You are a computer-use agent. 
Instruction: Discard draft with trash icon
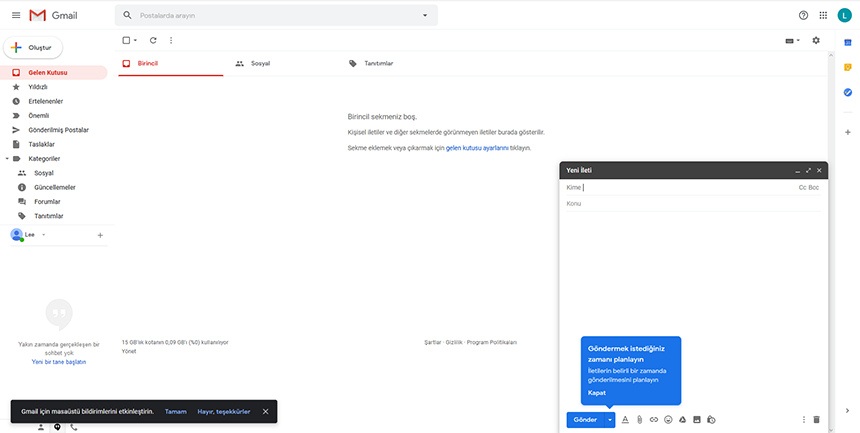(x=816, y=419)
